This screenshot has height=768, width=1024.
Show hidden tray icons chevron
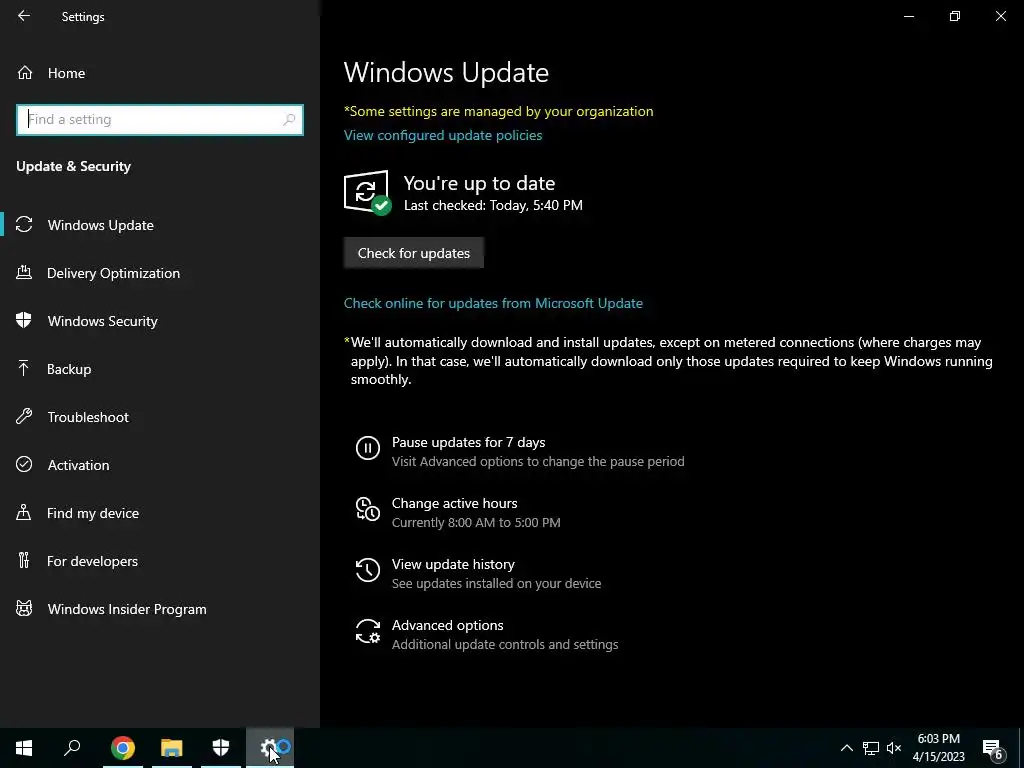point(846,748)
